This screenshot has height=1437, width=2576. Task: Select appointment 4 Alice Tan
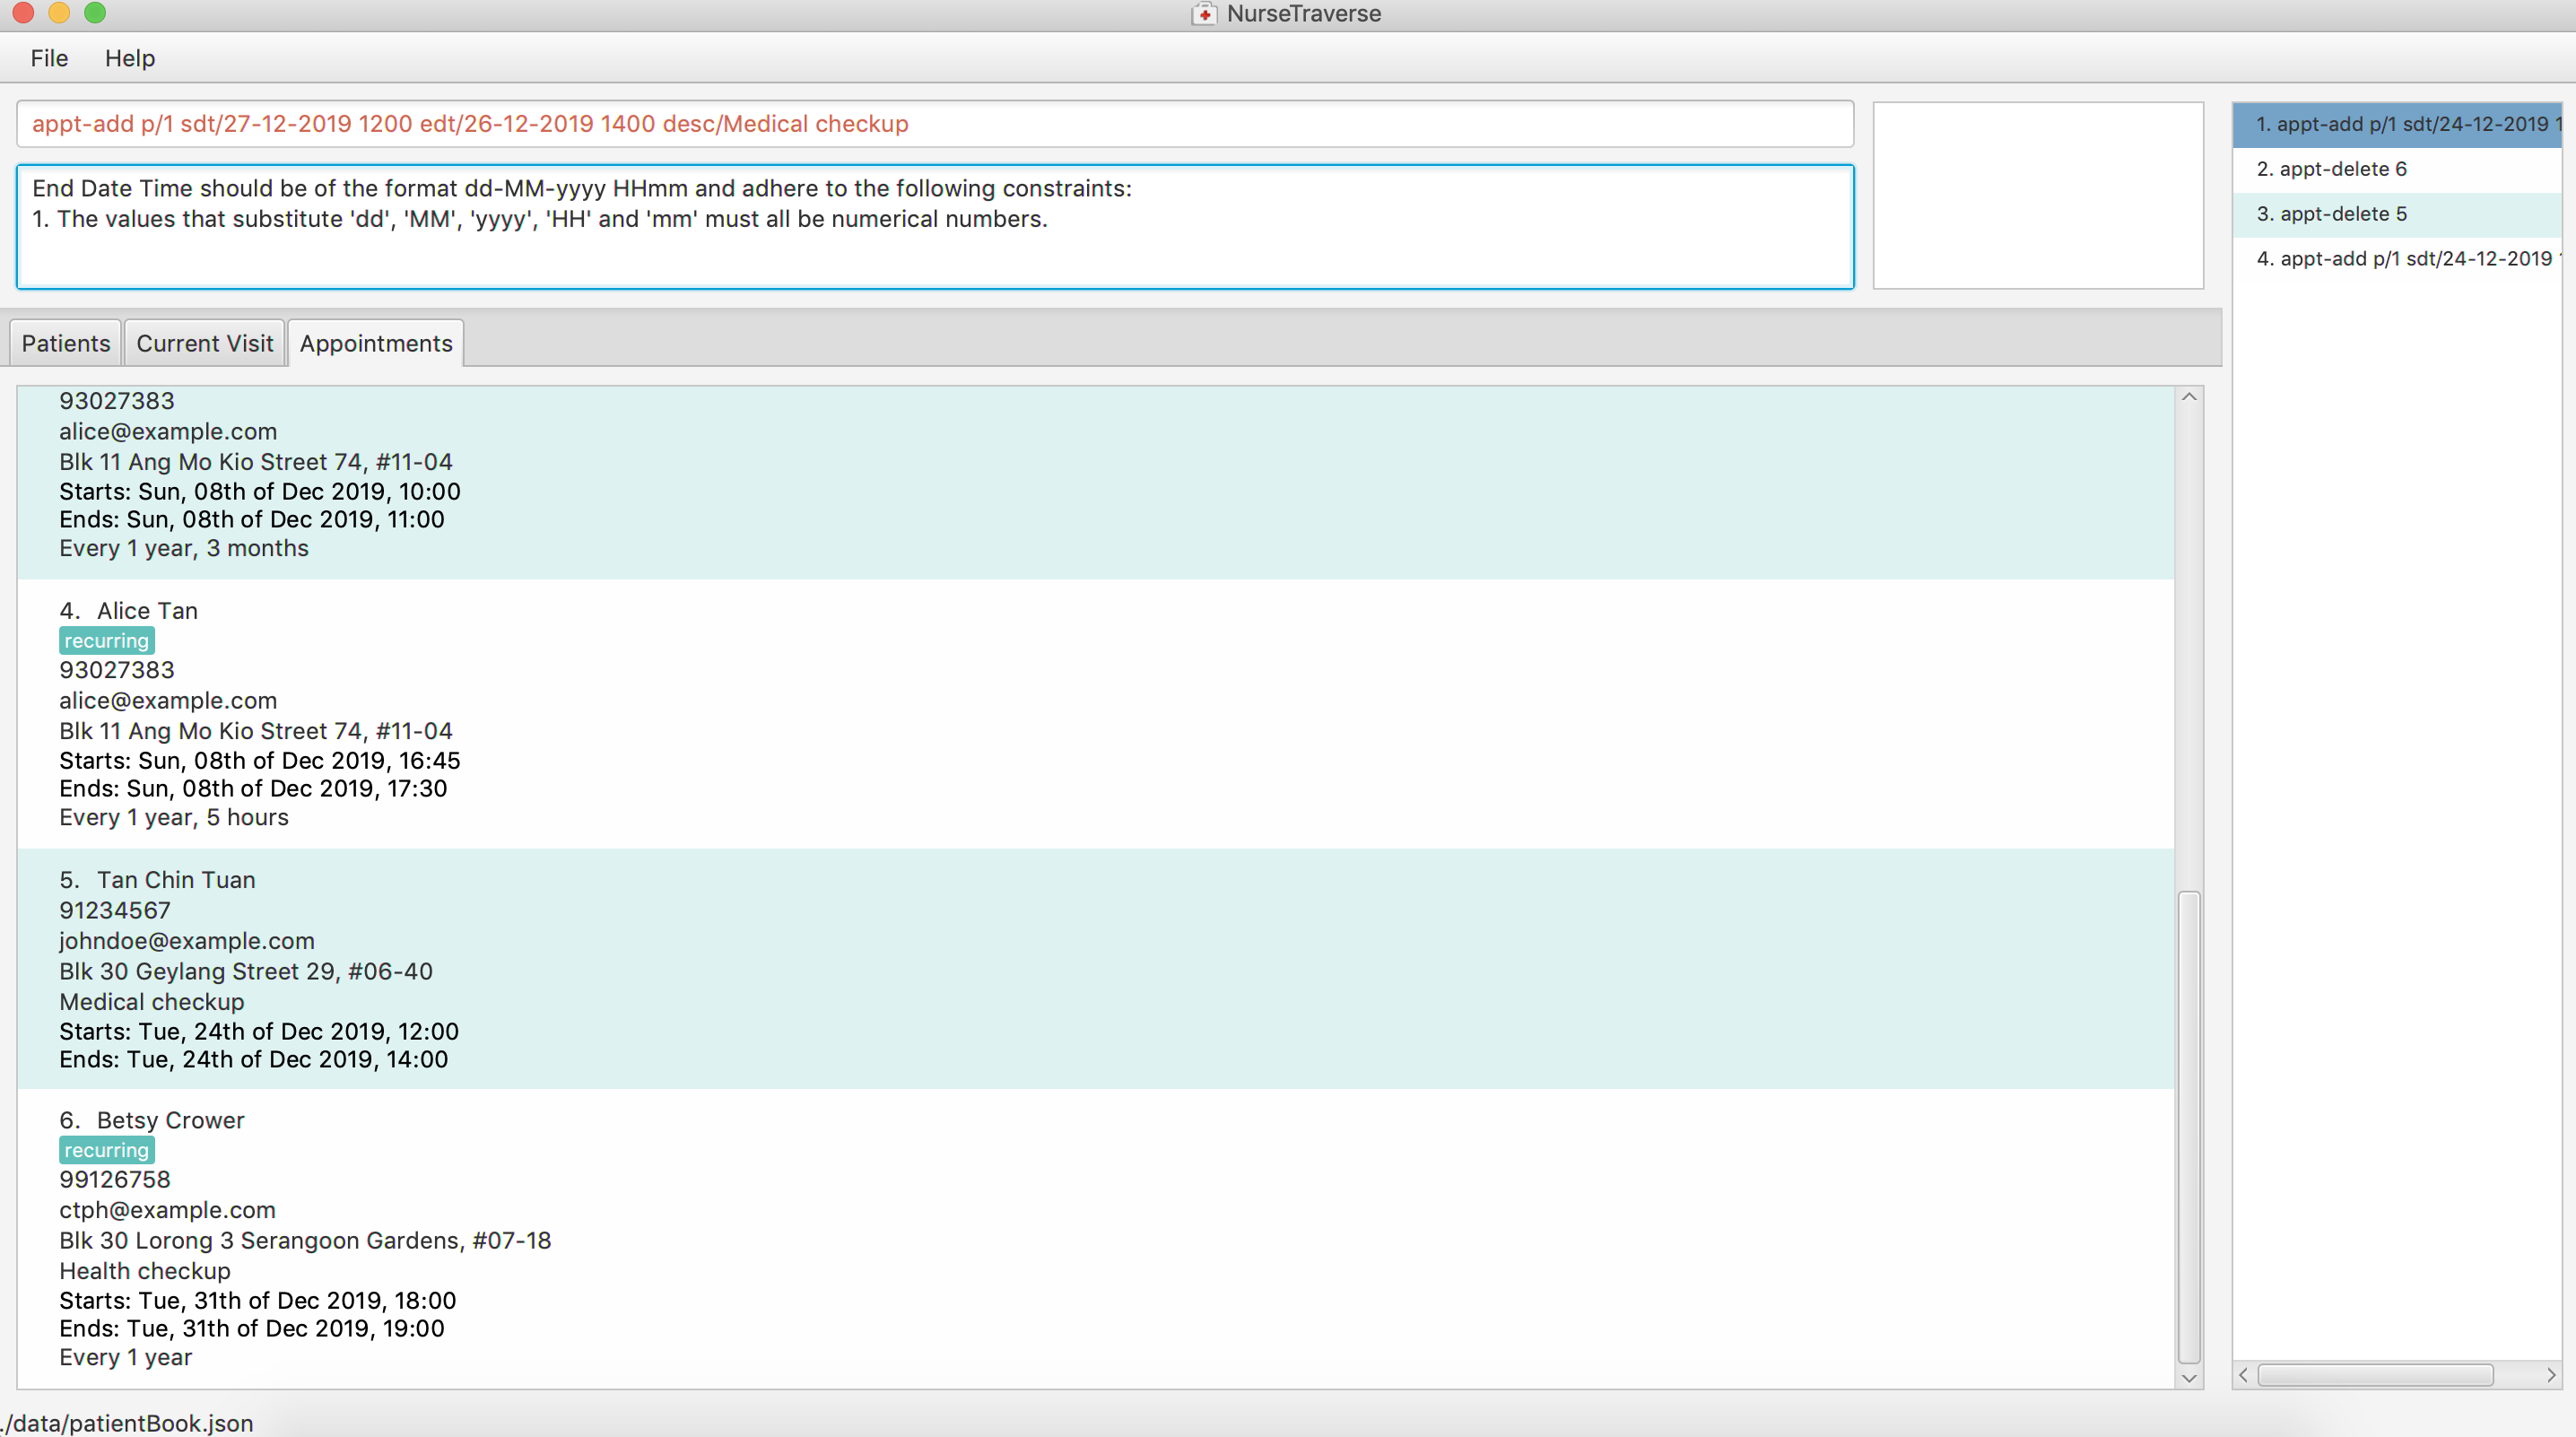tap(1095, 714)
